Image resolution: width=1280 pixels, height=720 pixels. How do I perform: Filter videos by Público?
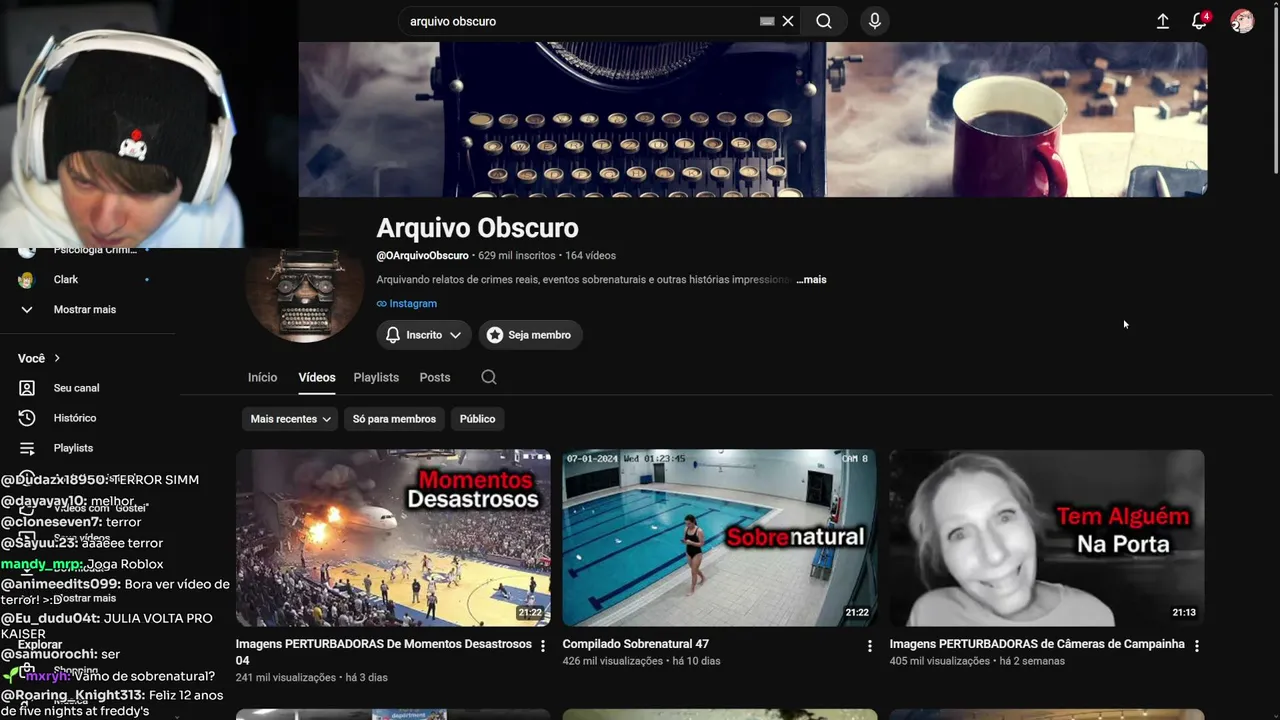pyautogui.click(x=477, y=419)
